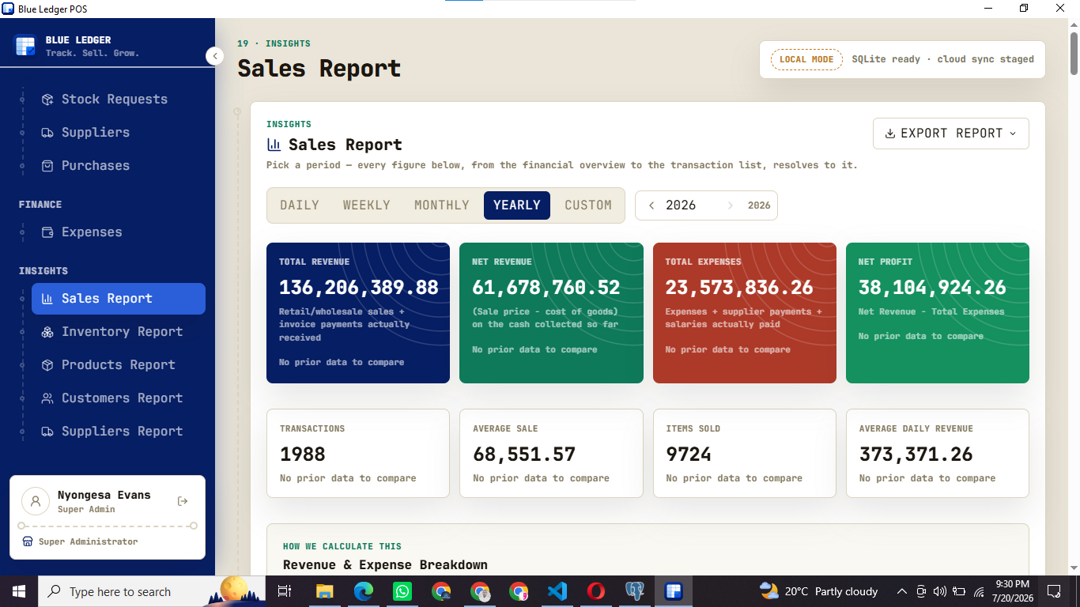Open the Products Report page
The image size is (1080, 607).
[x=118, y=364]
